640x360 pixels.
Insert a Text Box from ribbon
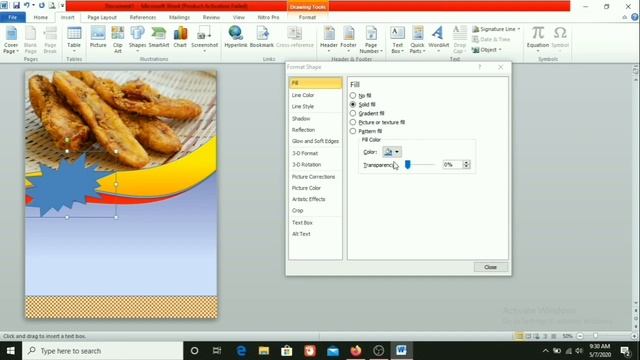click(x=397, y=39)
